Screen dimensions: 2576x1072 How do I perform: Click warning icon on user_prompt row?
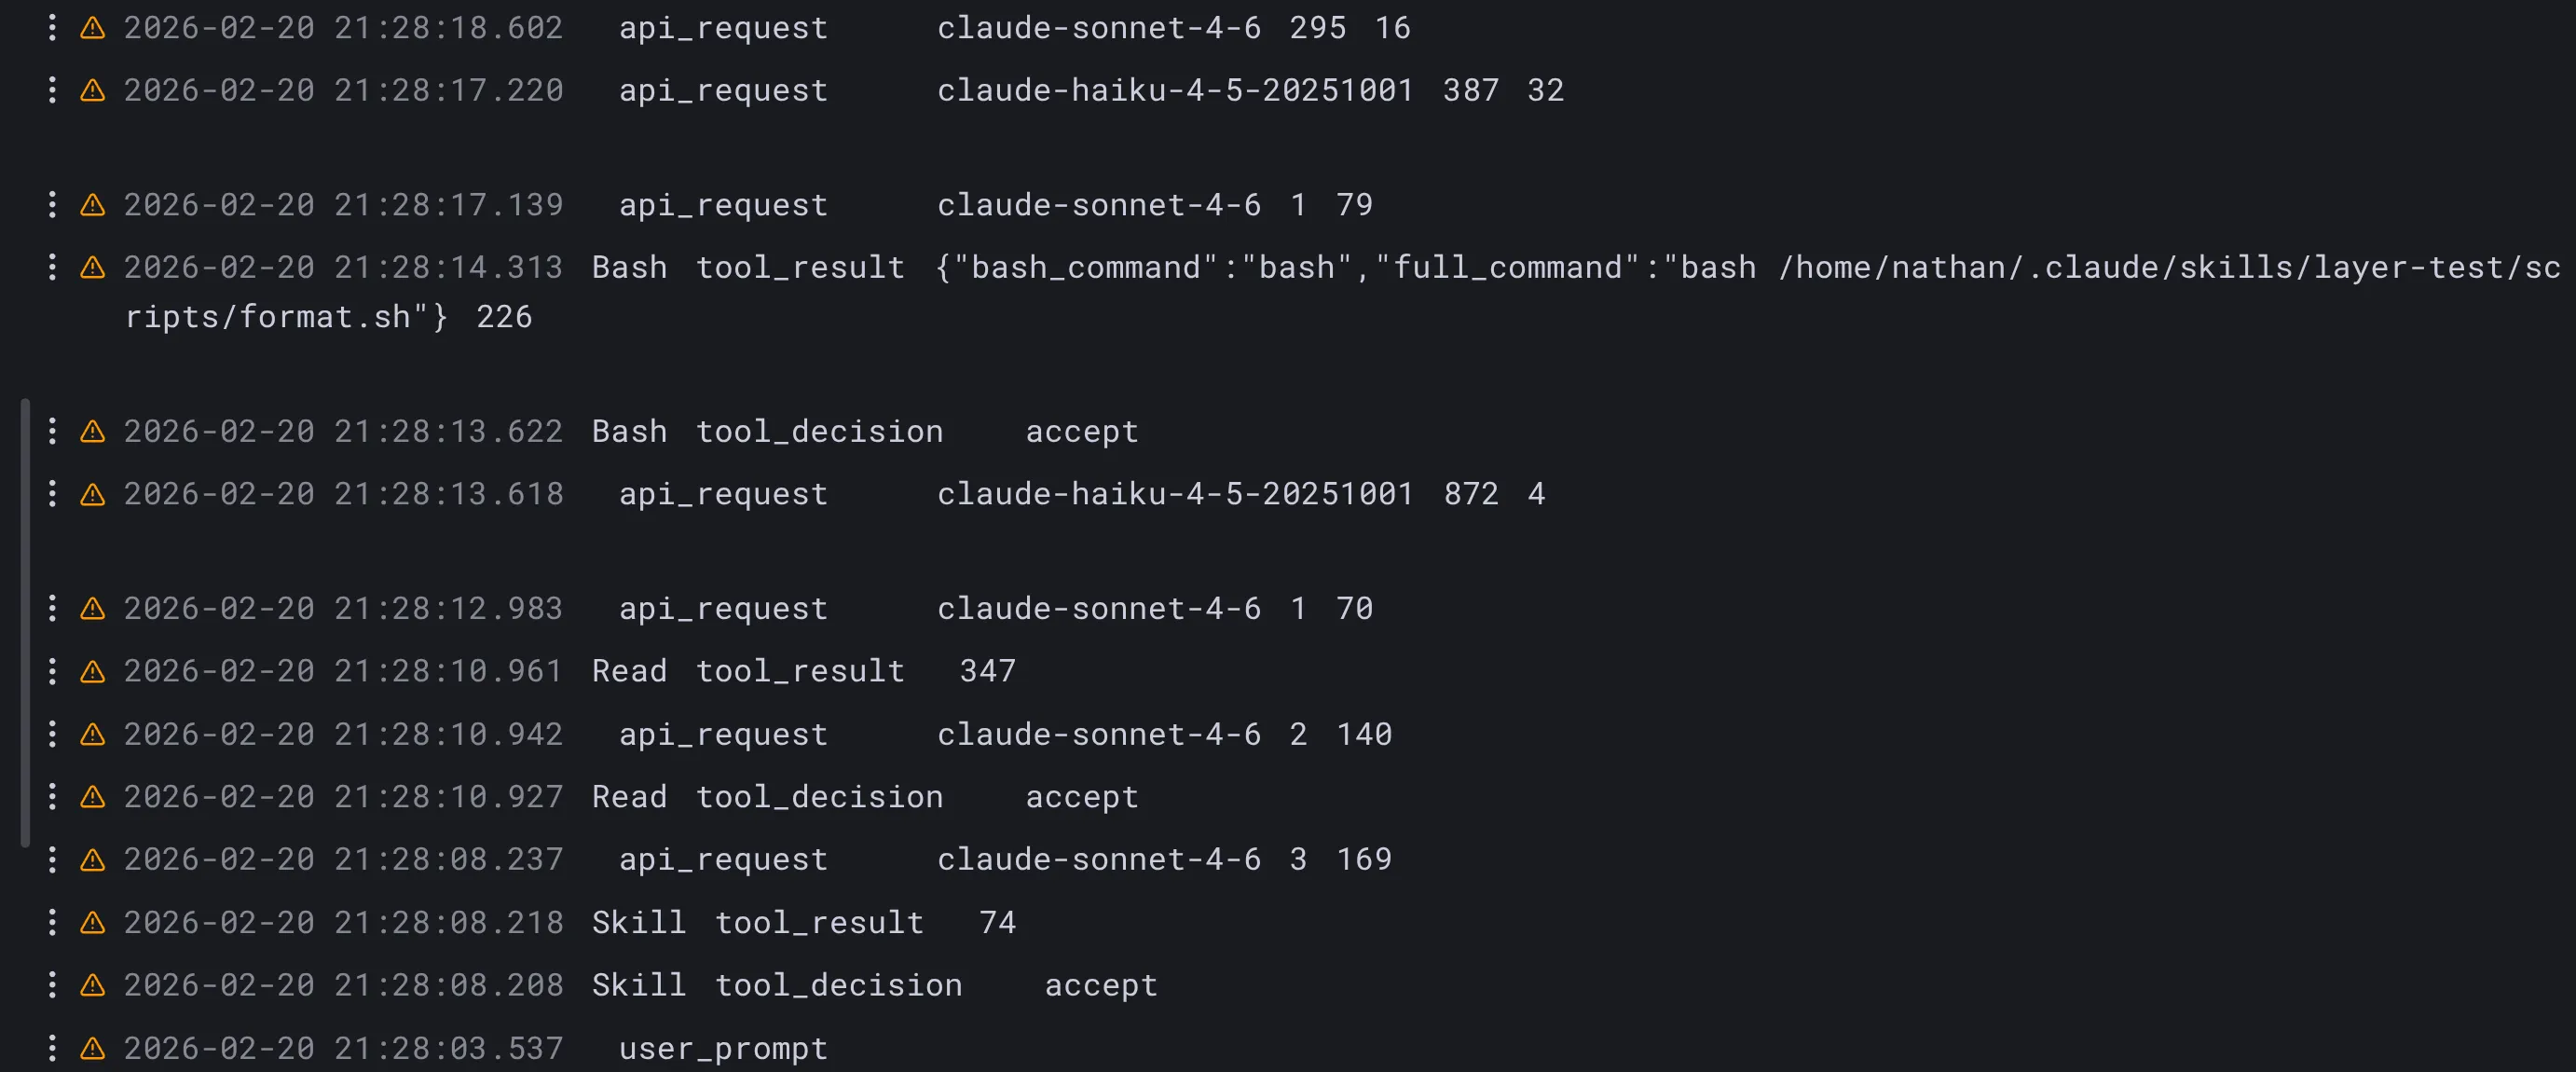[93, 1048]
